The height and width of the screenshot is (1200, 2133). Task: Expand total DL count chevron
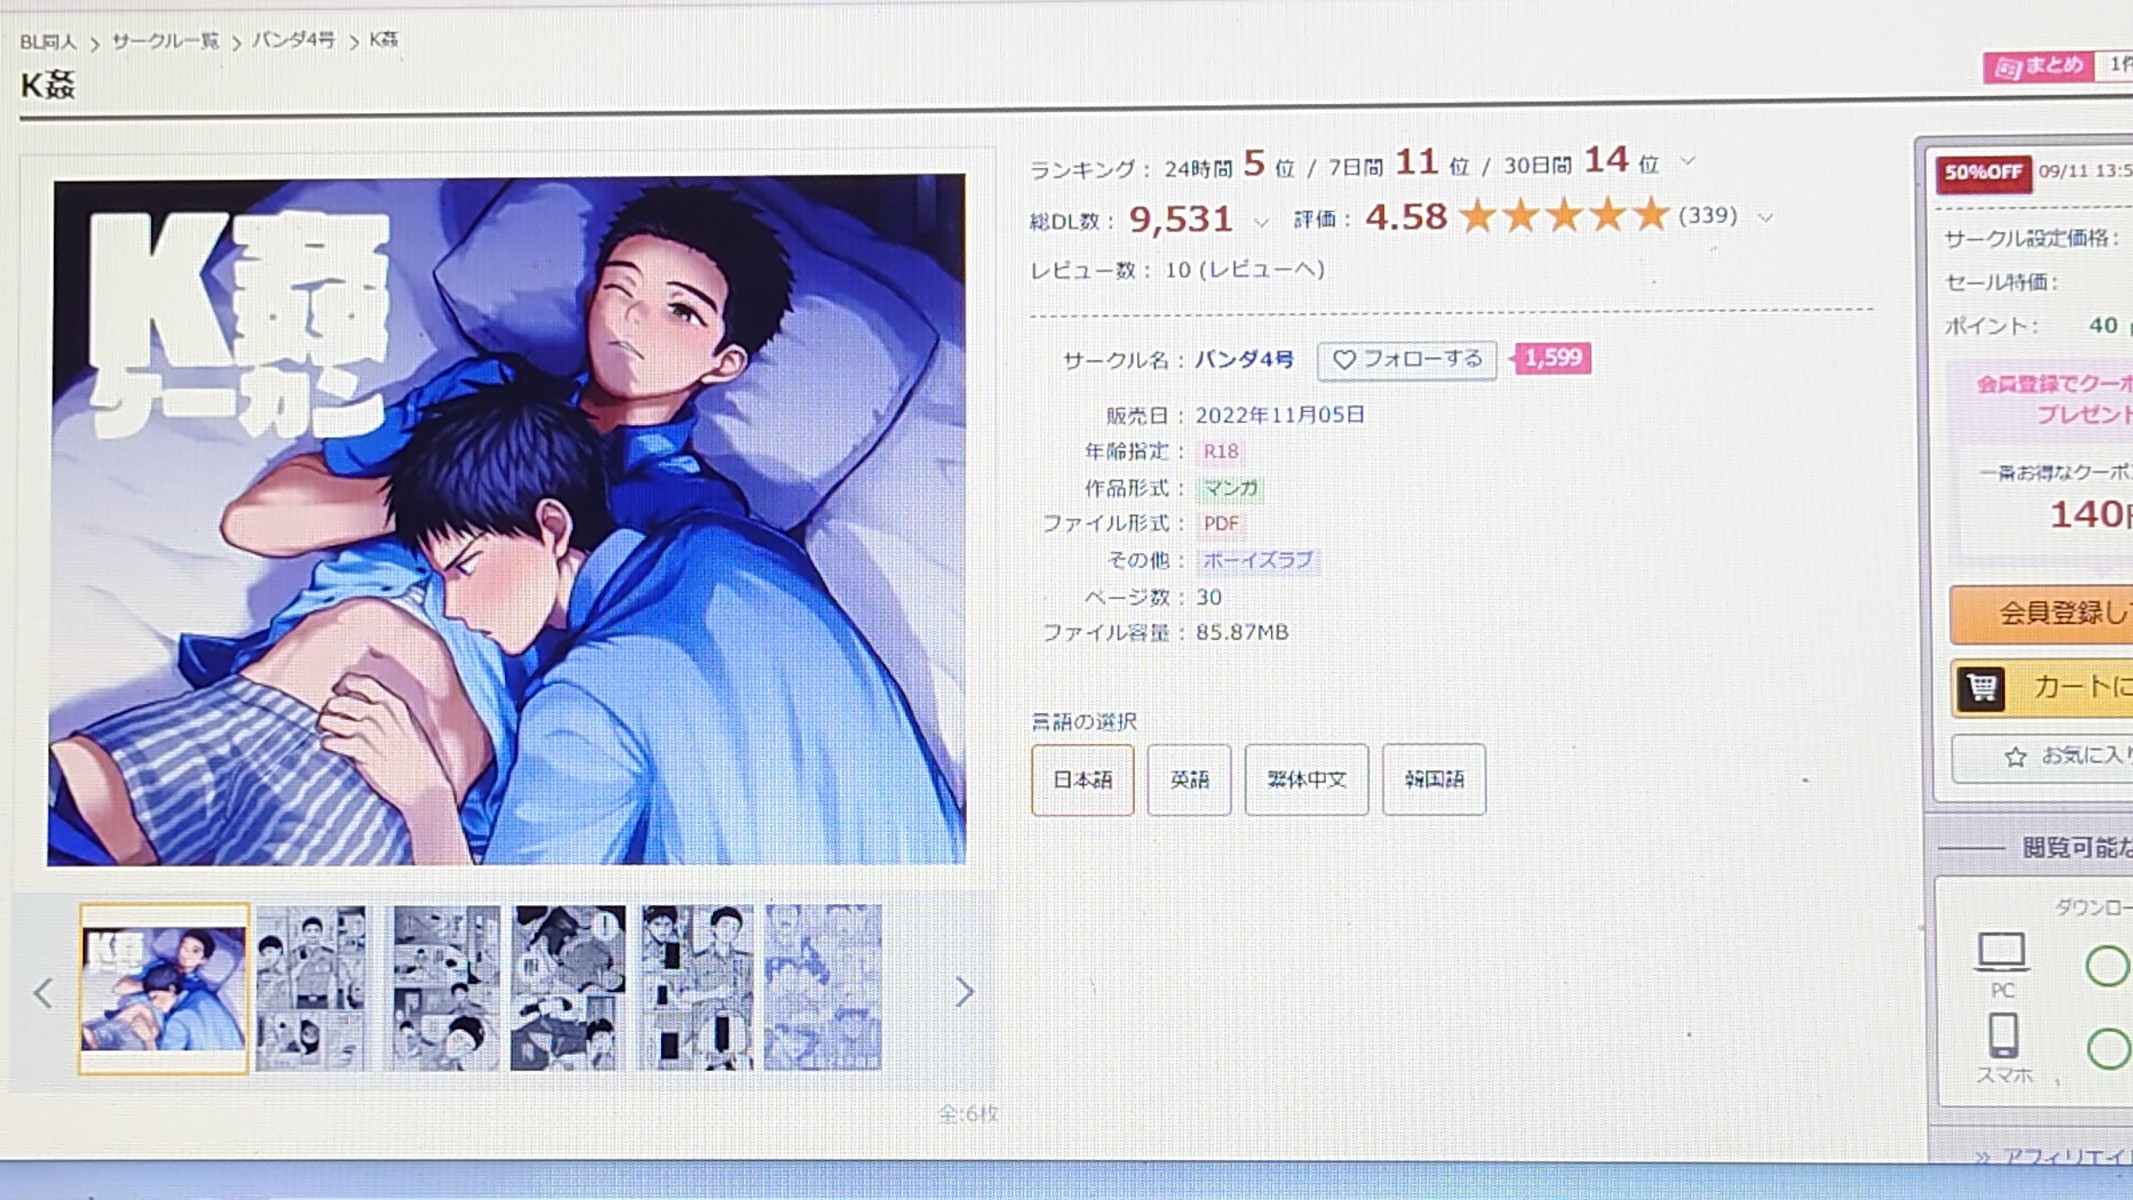tap(1261, 222)
